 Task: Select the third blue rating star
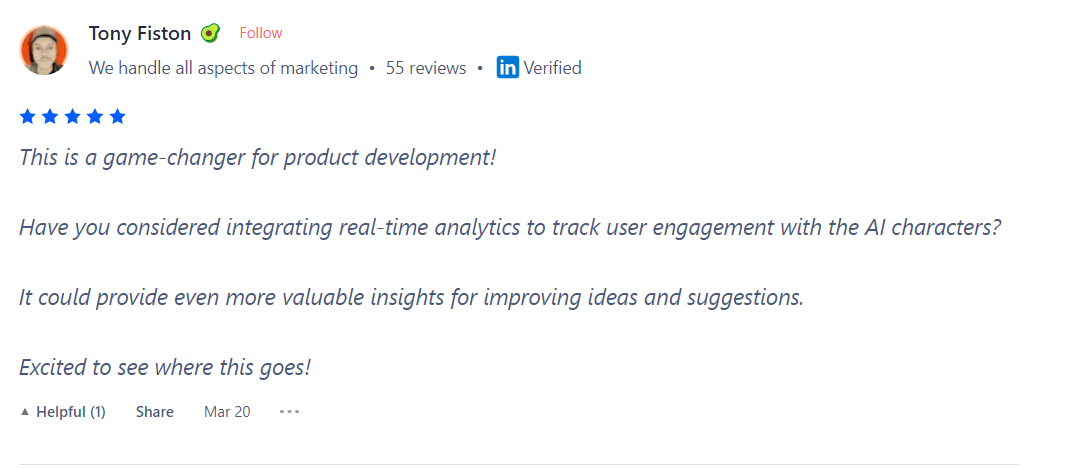click(x=73, y=117)
